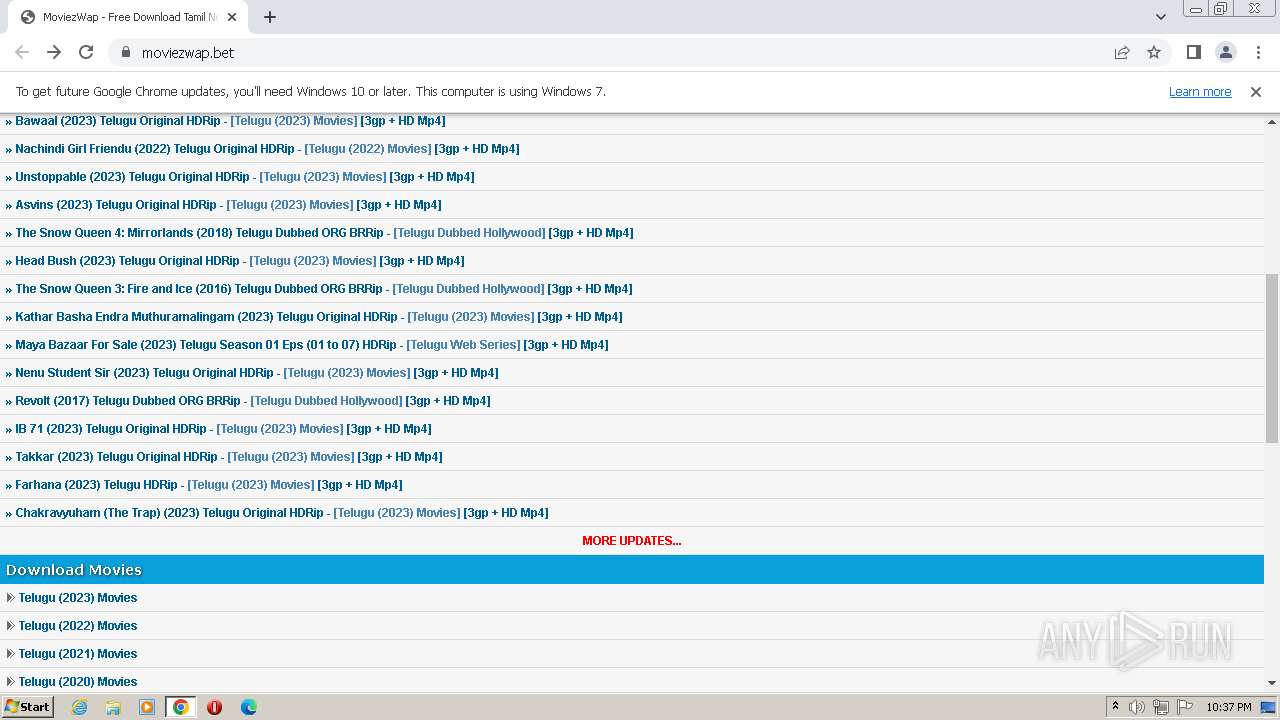The width and height of the screenshot is (1280, 720).
Task: Open Chakravyuham (The Trap) (2023) link
Action: pos(169,512)
